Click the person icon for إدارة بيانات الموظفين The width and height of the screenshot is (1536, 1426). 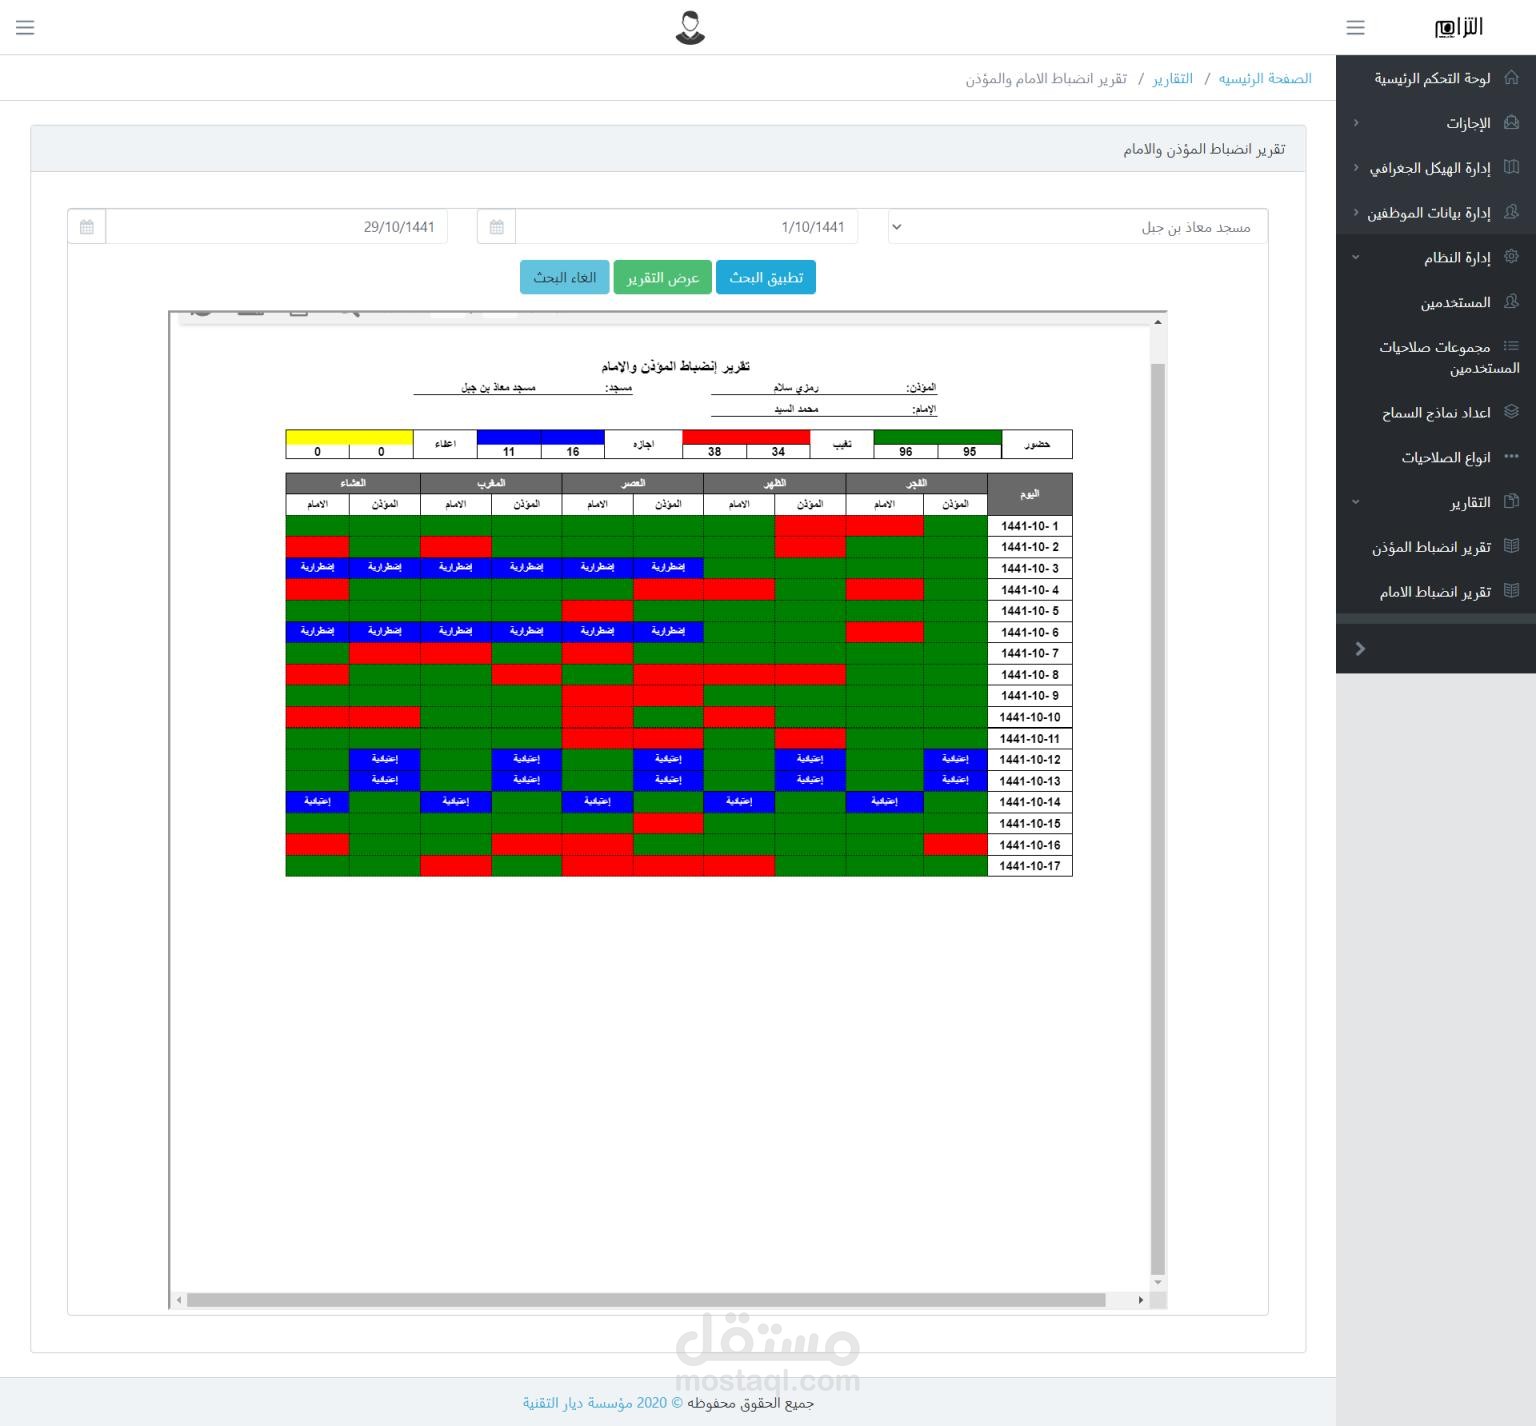click(1511, 212)
